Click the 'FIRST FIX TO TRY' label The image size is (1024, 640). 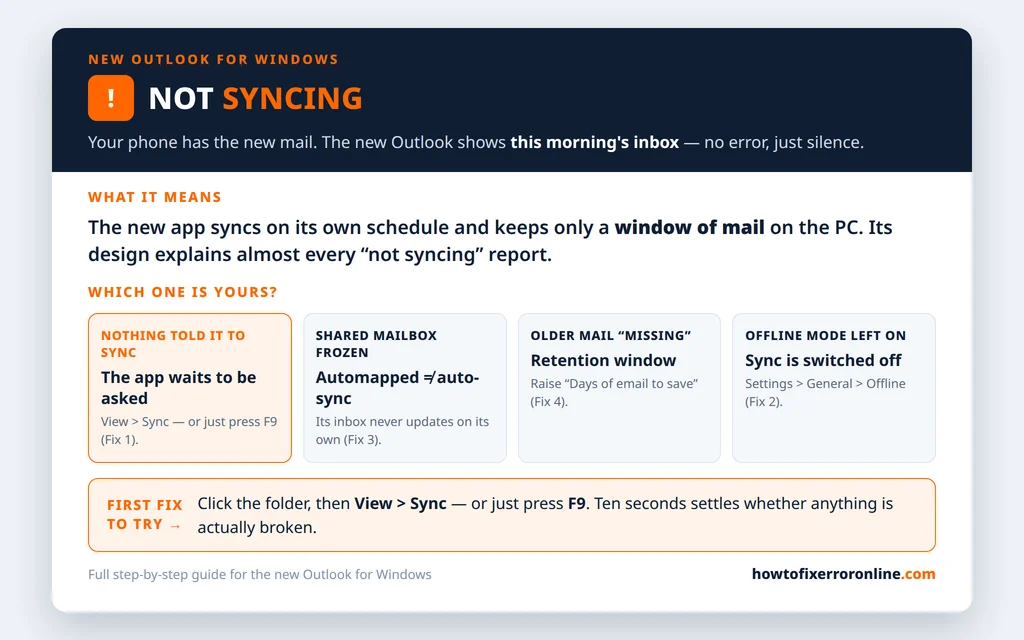click(x=144, y=515)
